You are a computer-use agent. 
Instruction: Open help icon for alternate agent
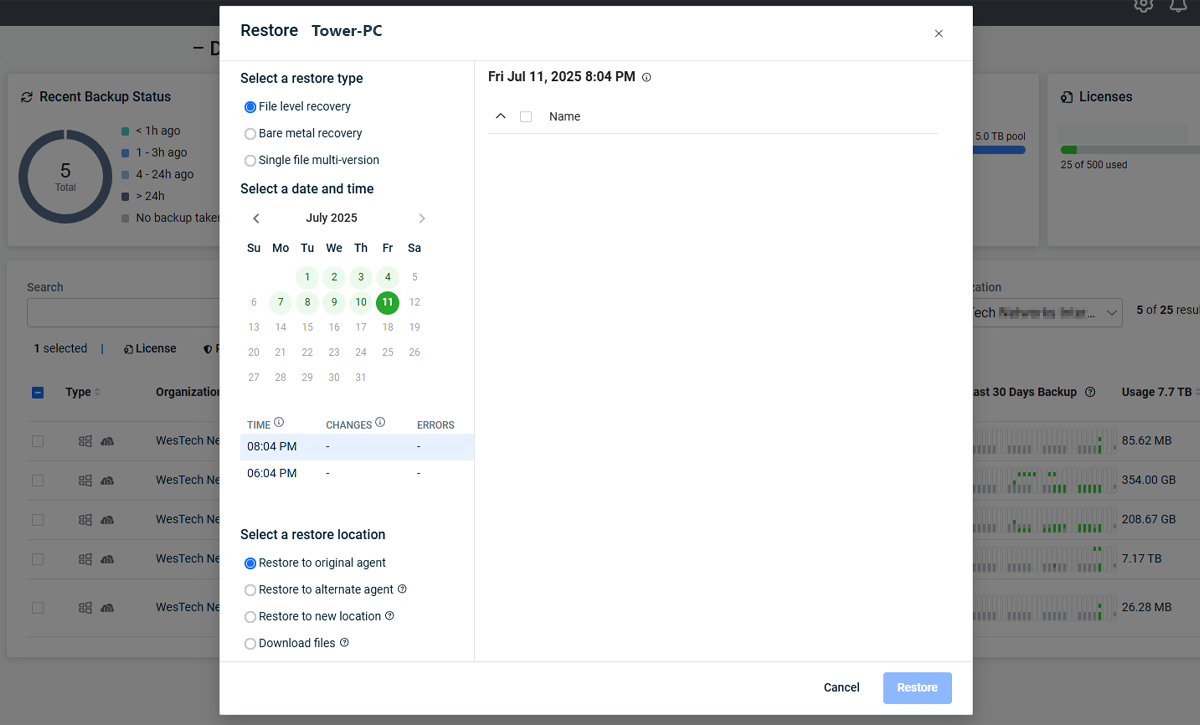pyautogui.click(x=402, y=589)
